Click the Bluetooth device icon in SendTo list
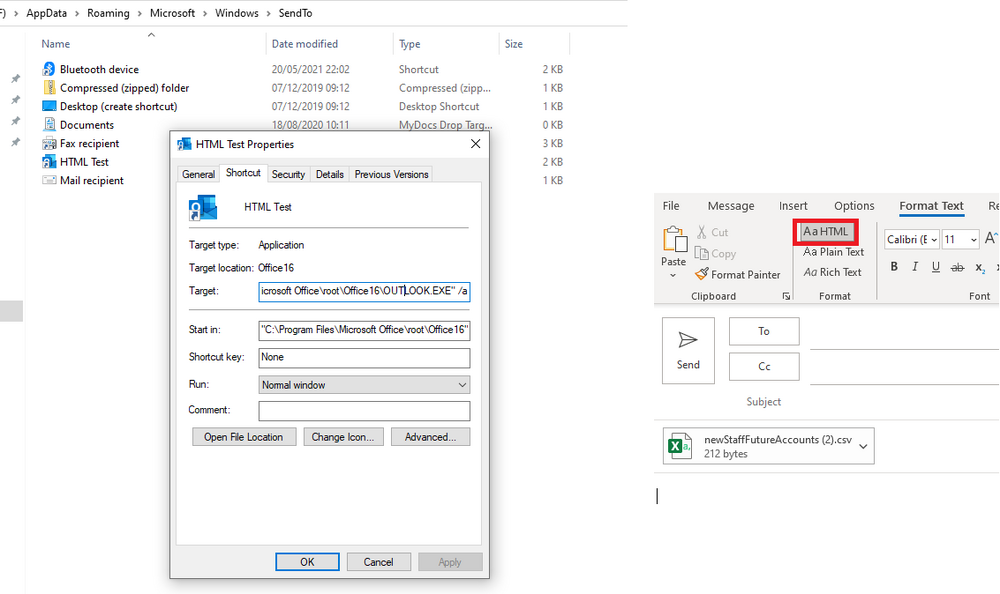This screenshot has height=594, width=1000. (x=49, y=69)
